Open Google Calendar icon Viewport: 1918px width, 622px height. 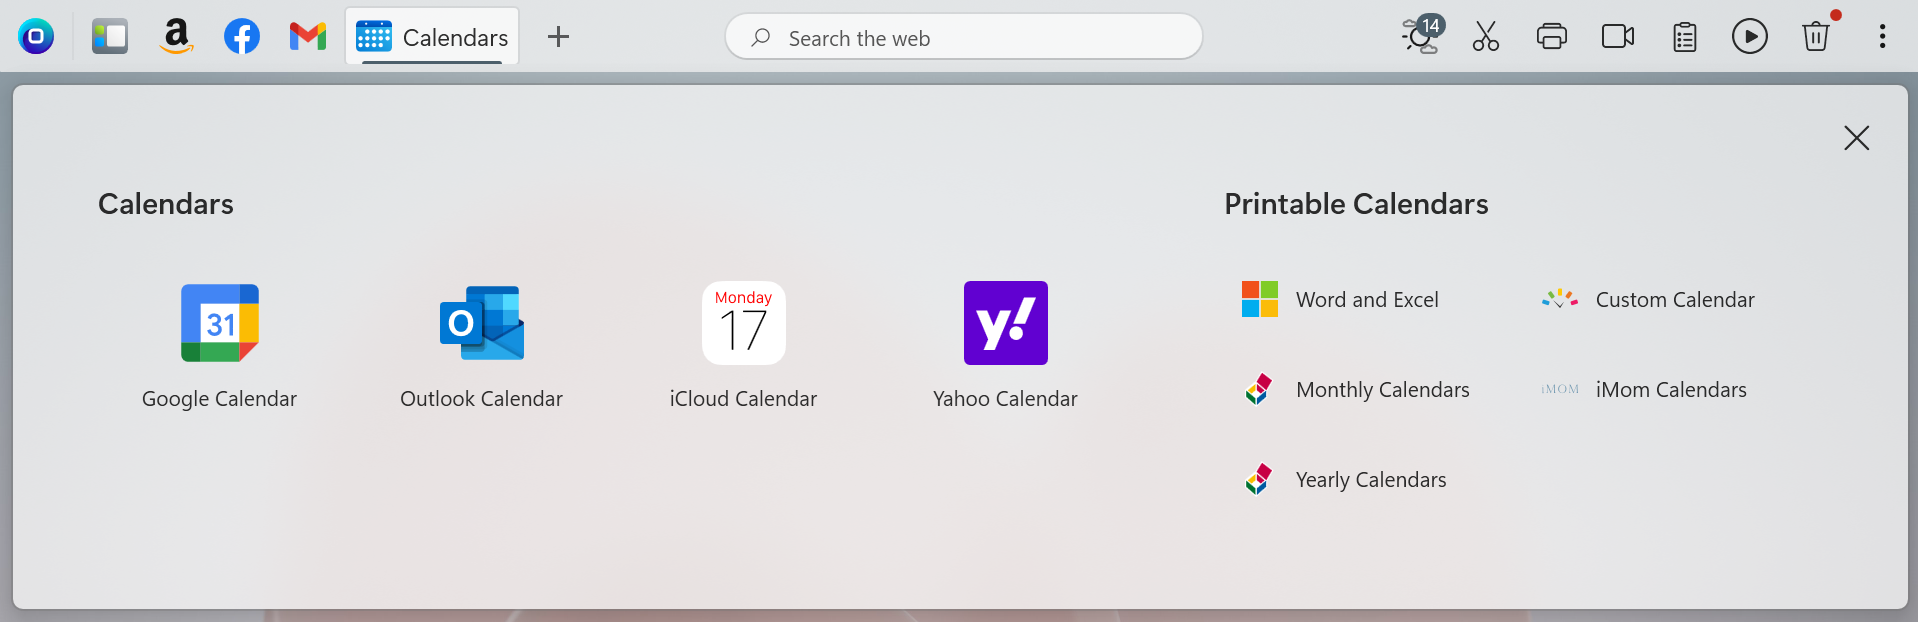tap(220, 323)
